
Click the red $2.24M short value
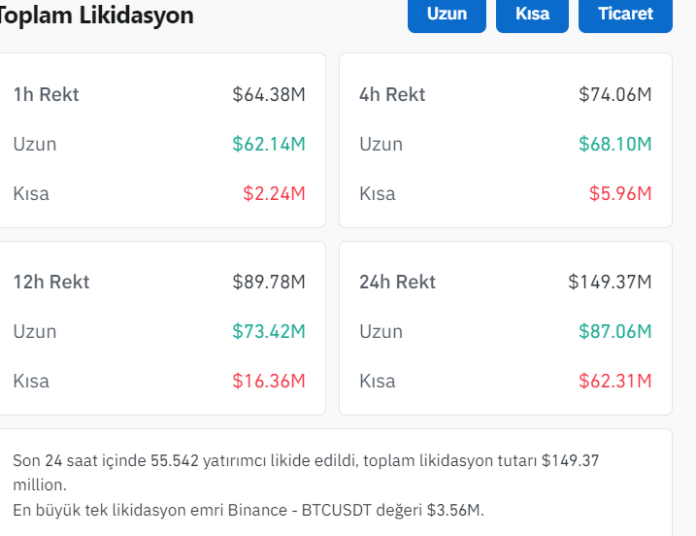(274, 194)
